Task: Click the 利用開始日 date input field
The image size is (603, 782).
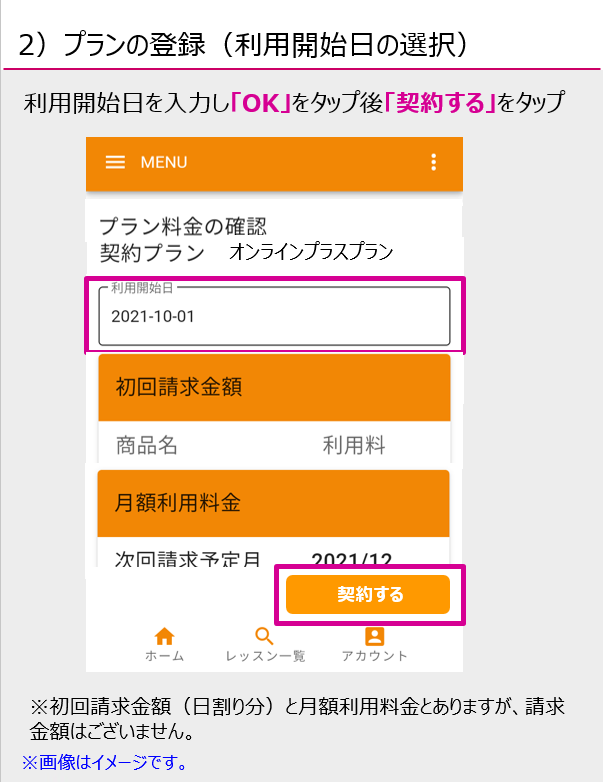Action: click(x=274, y=316)
